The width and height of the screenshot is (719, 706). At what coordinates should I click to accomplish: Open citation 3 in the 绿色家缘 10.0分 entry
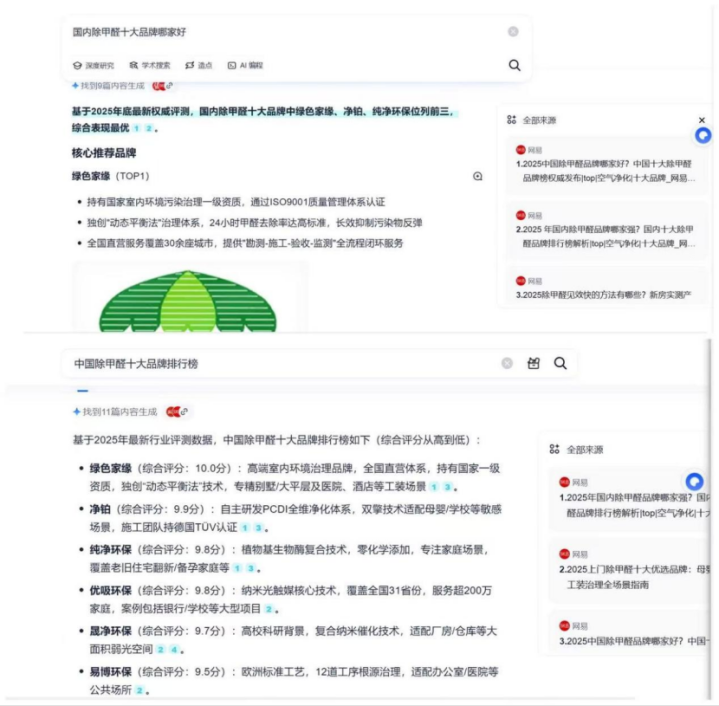coord(448,487)
